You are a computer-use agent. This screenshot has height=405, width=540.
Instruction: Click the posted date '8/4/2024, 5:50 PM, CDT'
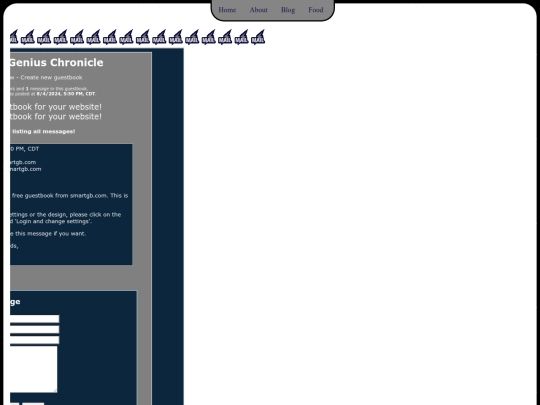pos(65,94)
